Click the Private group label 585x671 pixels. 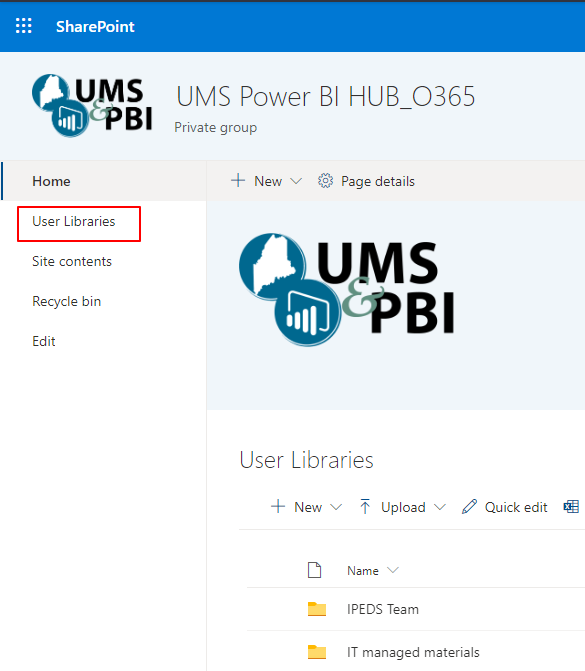point(216,128)
